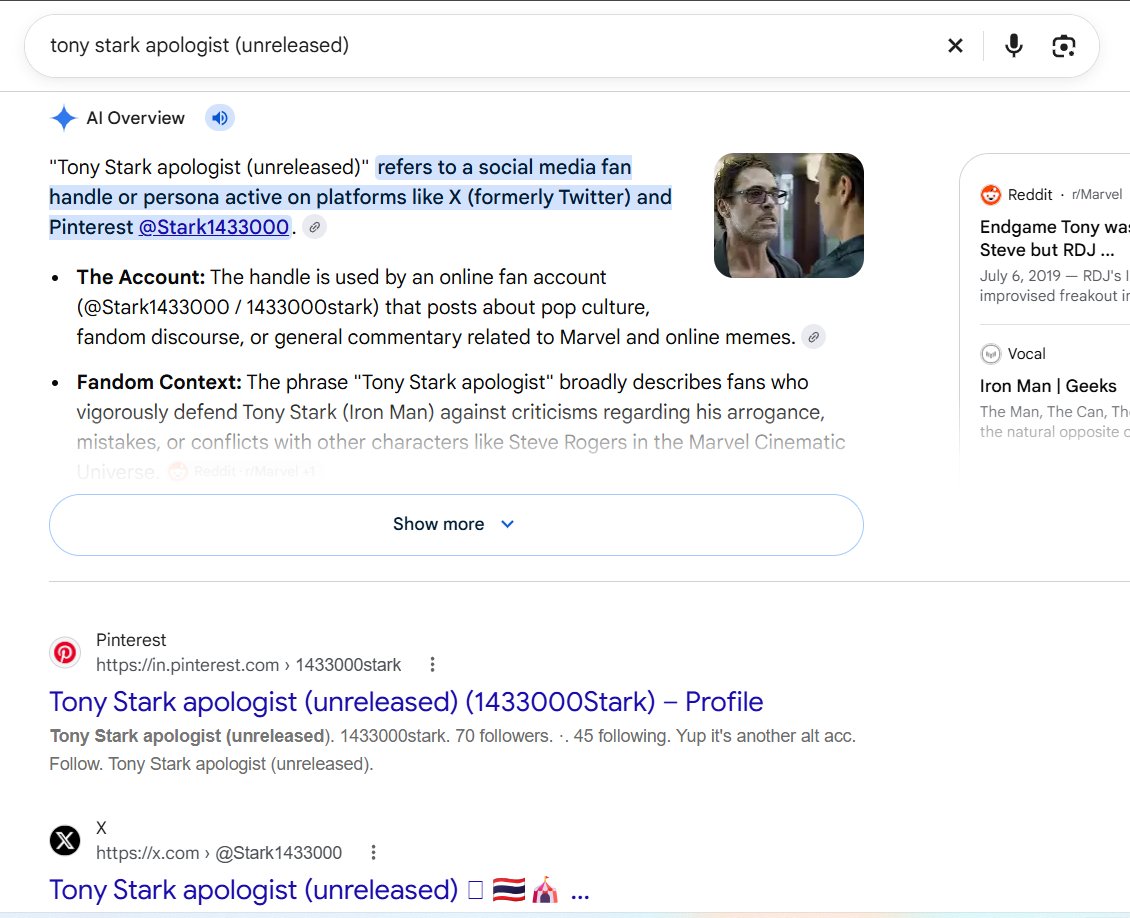Click source link icon after @Stark1433000
Viewport: 1130px width, 918px height.
click(x=314, y=227)
